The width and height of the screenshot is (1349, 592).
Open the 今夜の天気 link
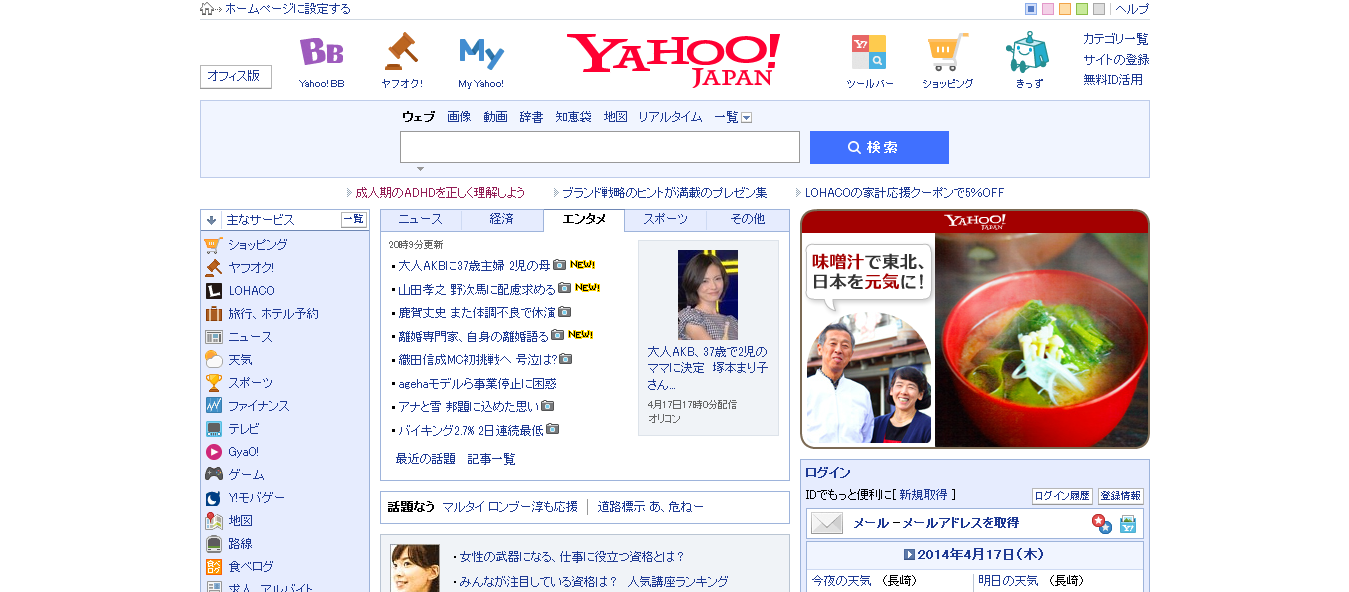click(841, 581)
